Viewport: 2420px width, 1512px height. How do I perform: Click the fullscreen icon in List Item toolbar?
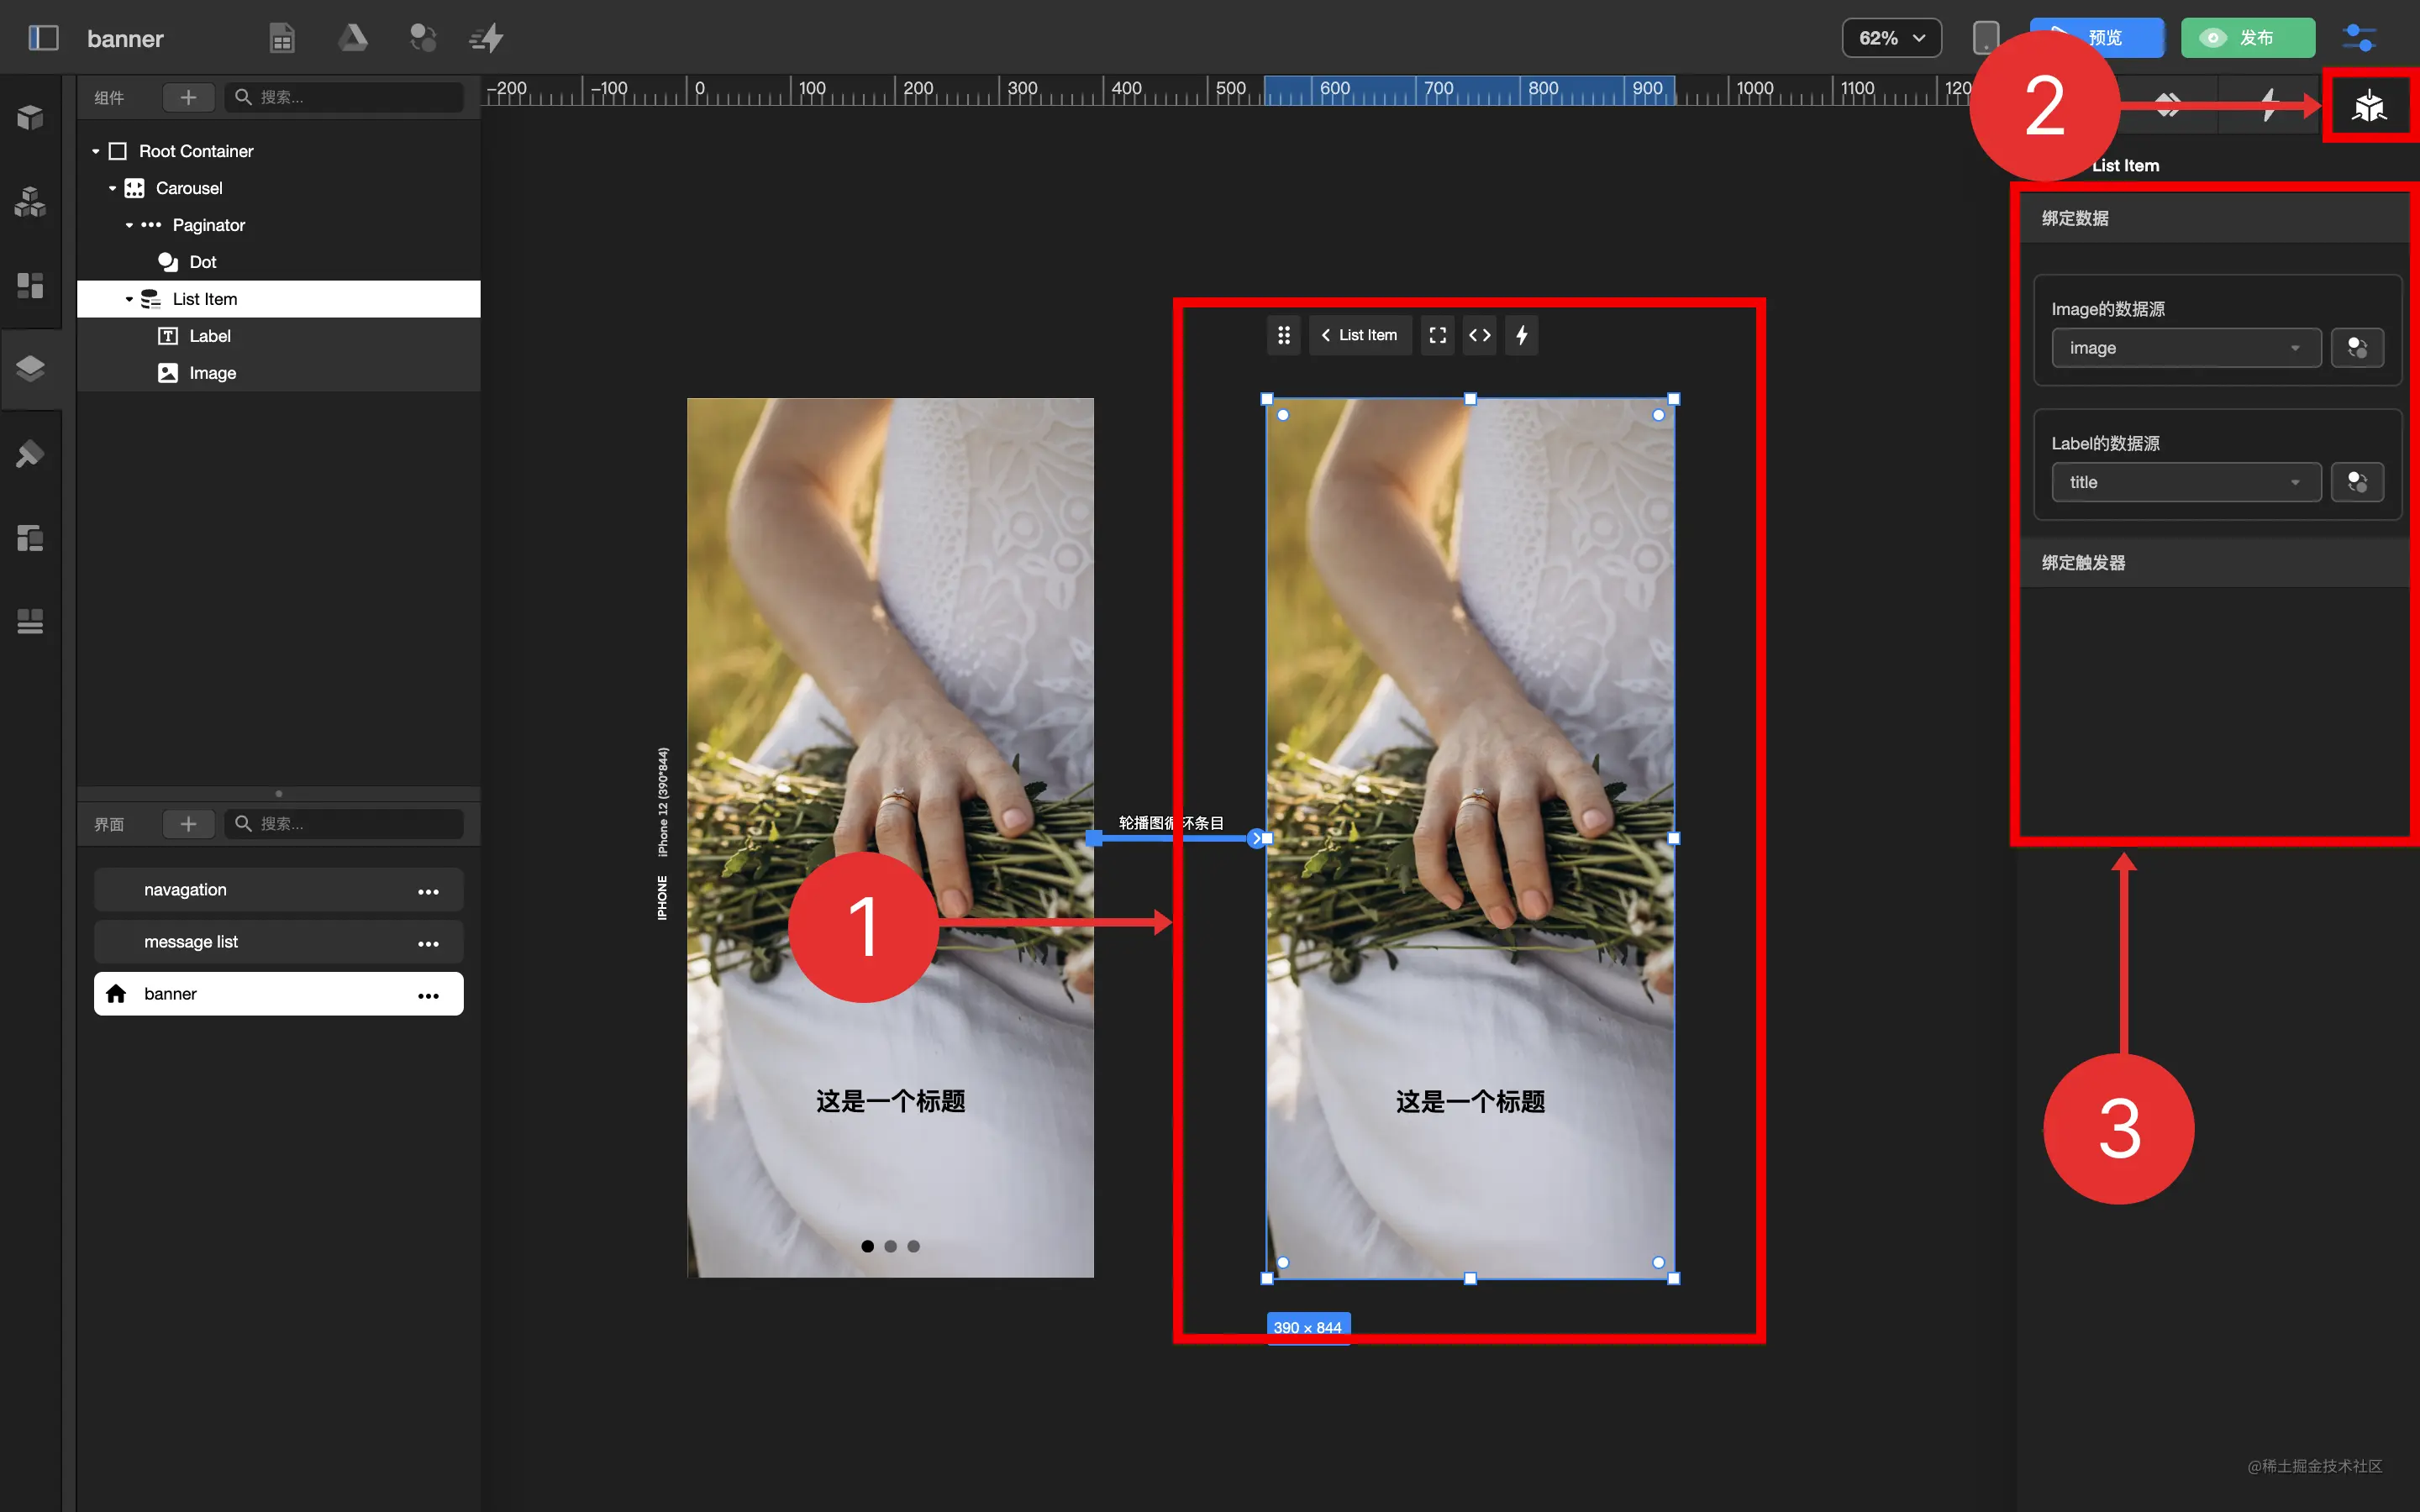pyautogui.click(x=1437, y=335)
